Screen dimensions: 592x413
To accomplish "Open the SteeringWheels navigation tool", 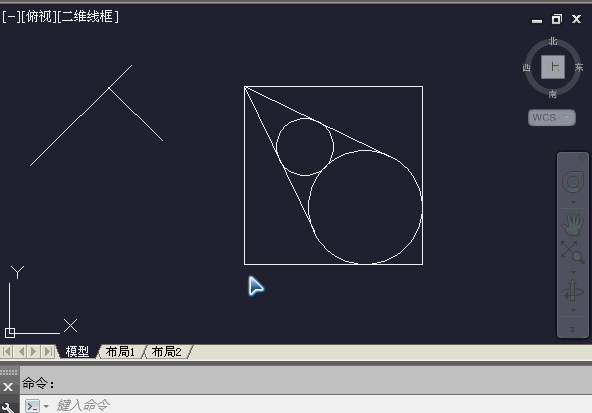I will (x=573, y=183).
